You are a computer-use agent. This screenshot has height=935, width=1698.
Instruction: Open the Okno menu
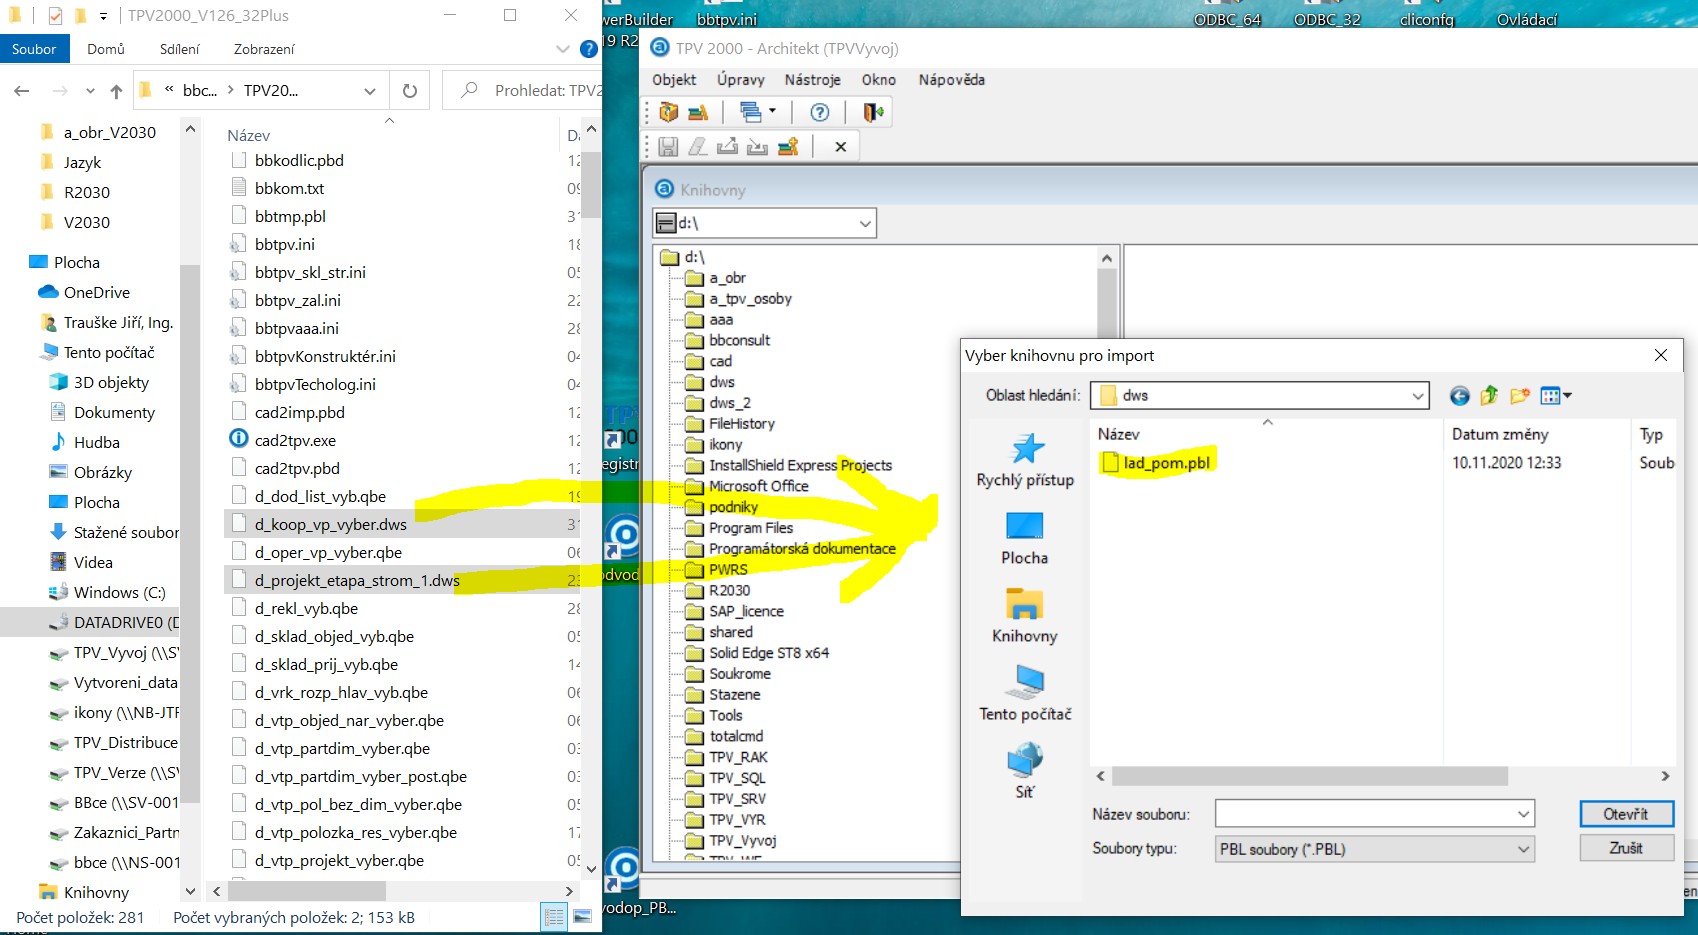[878, 80]
